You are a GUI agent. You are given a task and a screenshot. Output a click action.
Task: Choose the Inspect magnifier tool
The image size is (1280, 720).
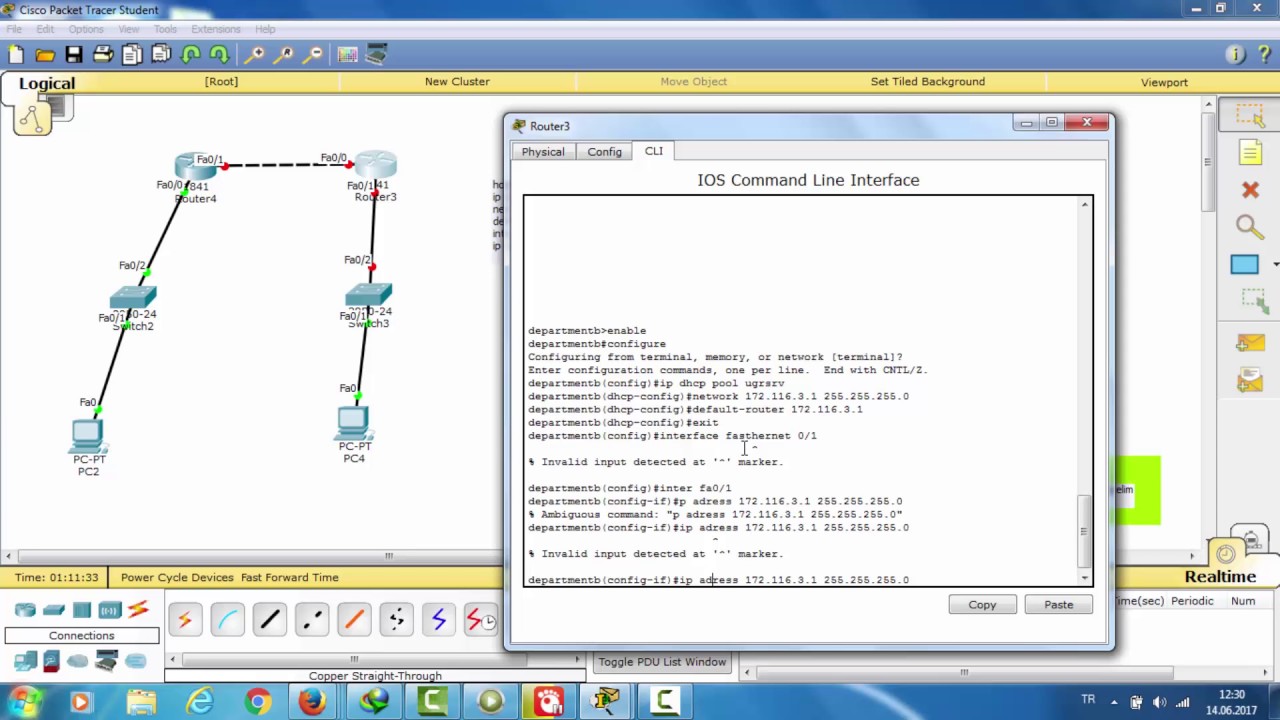point(1249,227)
